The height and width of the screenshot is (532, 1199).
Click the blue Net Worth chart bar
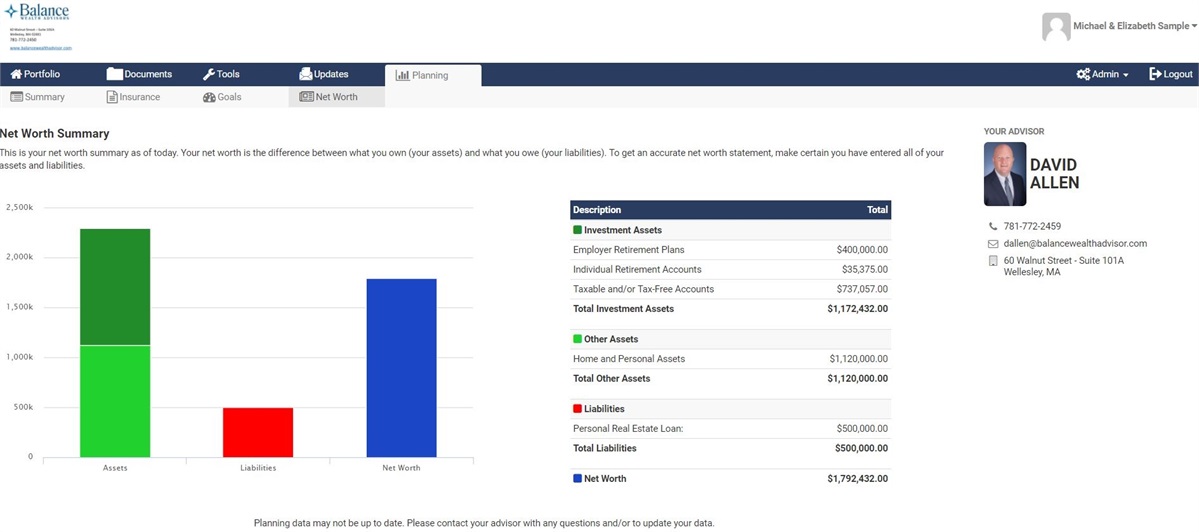(x=401, y=368)
